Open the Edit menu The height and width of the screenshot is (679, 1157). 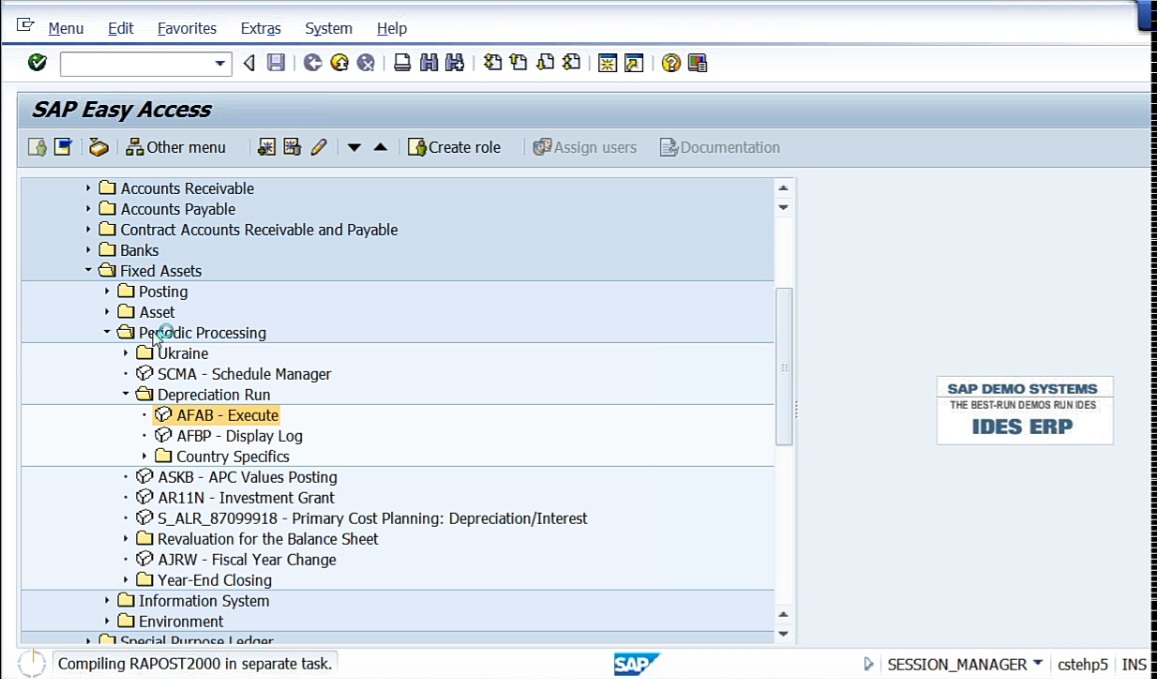(x=120, y=28)
